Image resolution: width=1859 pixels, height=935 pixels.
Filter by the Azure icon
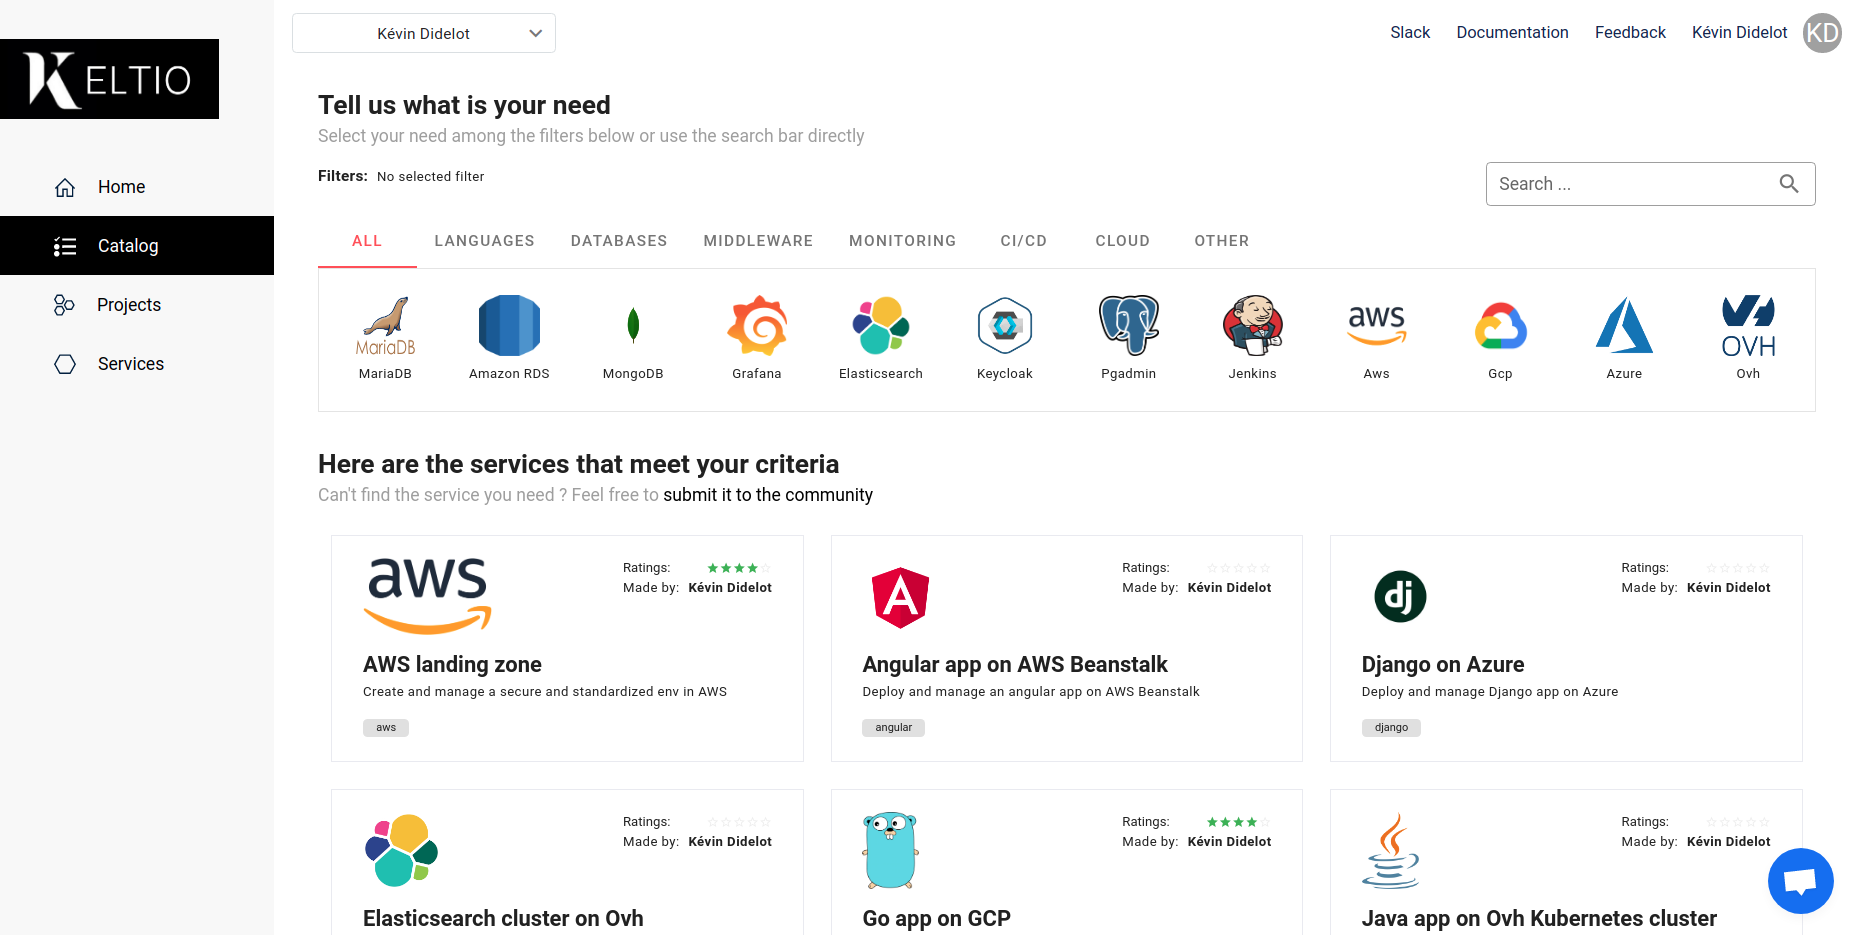1624,326
